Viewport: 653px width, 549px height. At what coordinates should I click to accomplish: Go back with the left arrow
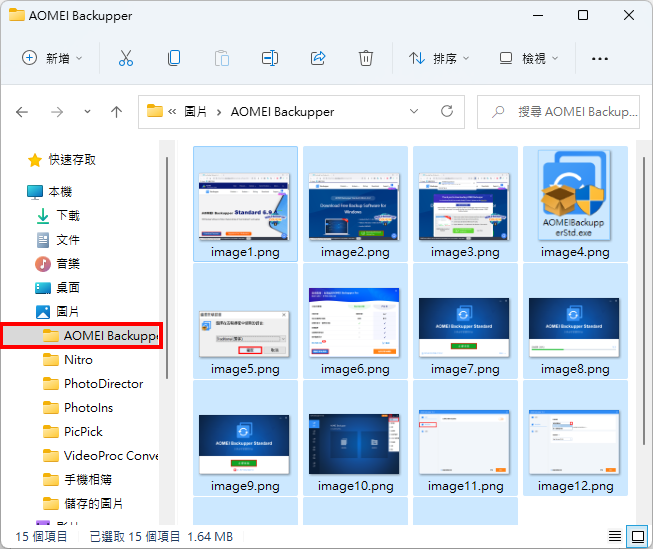pyautogui.click(x=22, y=112)
